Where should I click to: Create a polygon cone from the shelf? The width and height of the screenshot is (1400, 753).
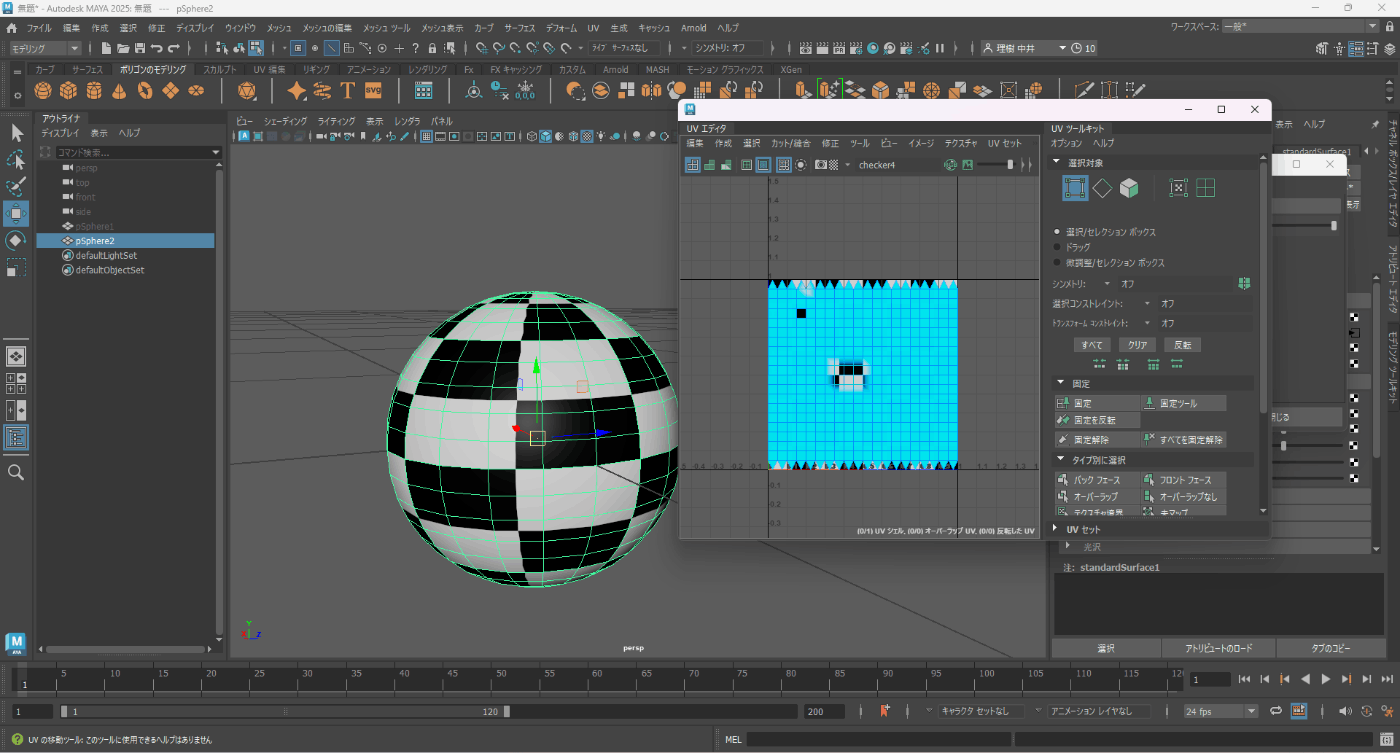click(x=119, y=91)
